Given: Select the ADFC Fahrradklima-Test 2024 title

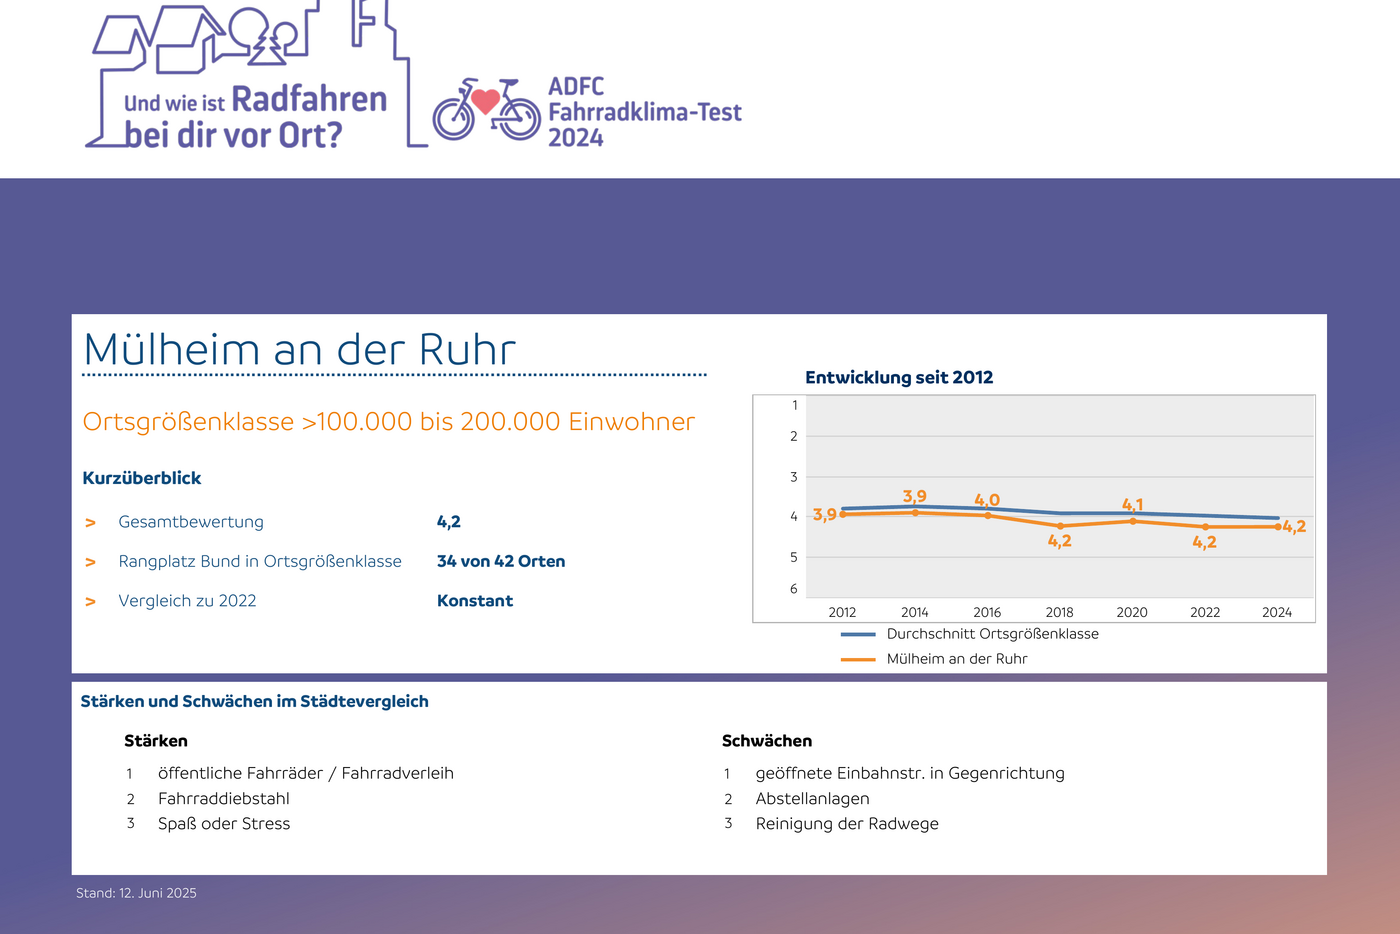Looking at the screenshot, I should (644, 112).
